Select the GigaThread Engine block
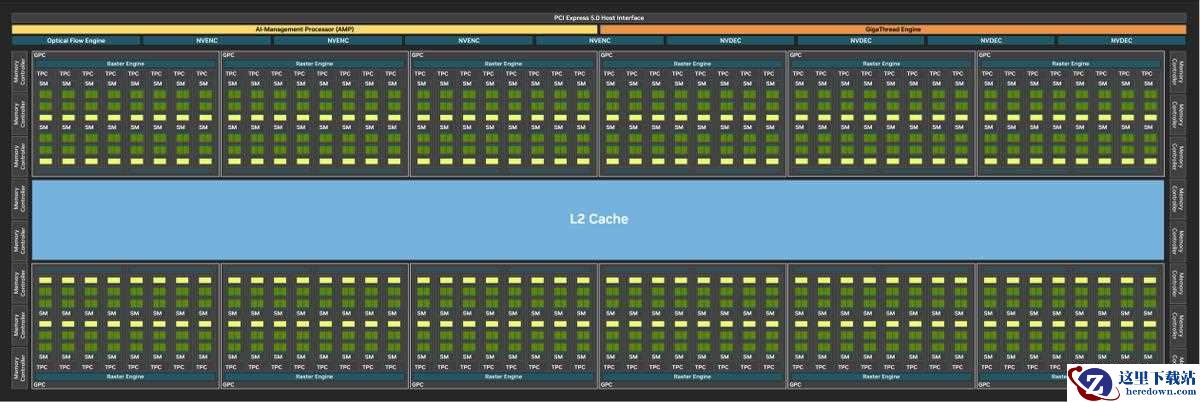 click(893, 30)
